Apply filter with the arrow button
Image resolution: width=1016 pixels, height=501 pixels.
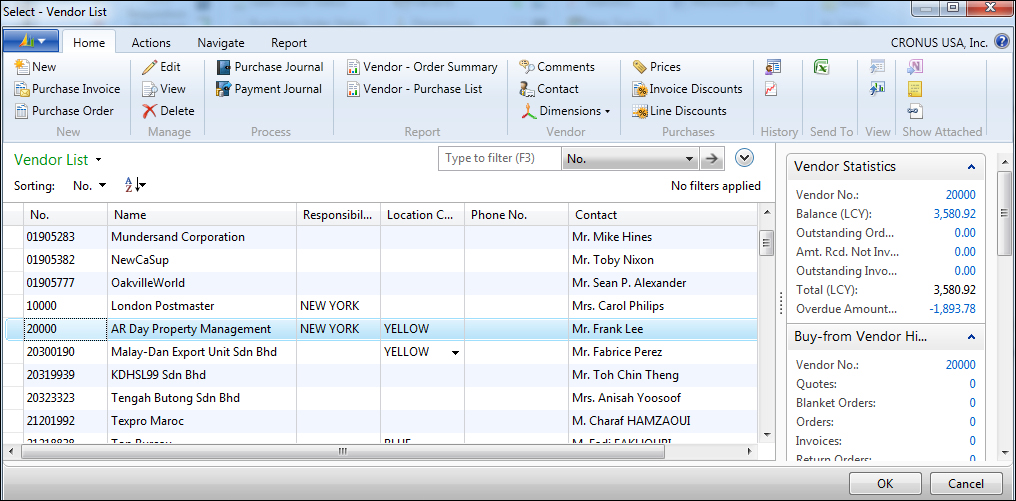711,159
